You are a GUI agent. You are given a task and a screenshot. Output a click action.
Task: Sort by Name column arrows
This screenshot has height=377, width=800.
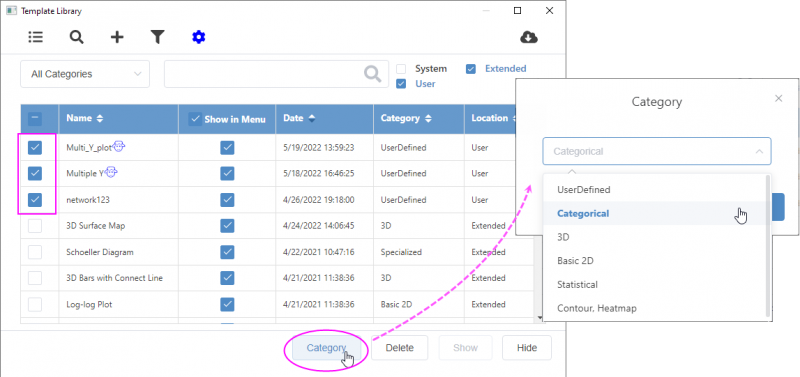[99, 118]
